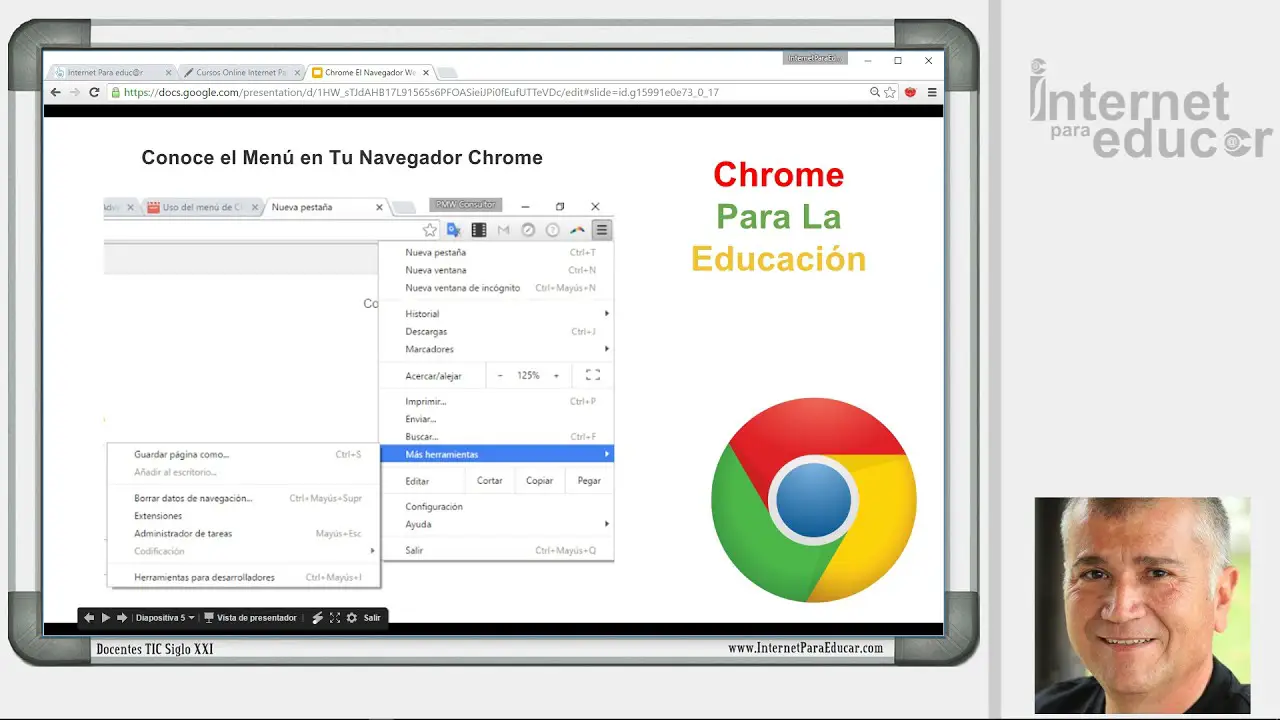Click the zoom magnifier icon in address bar
The image size is (1280, 720).
875,92
